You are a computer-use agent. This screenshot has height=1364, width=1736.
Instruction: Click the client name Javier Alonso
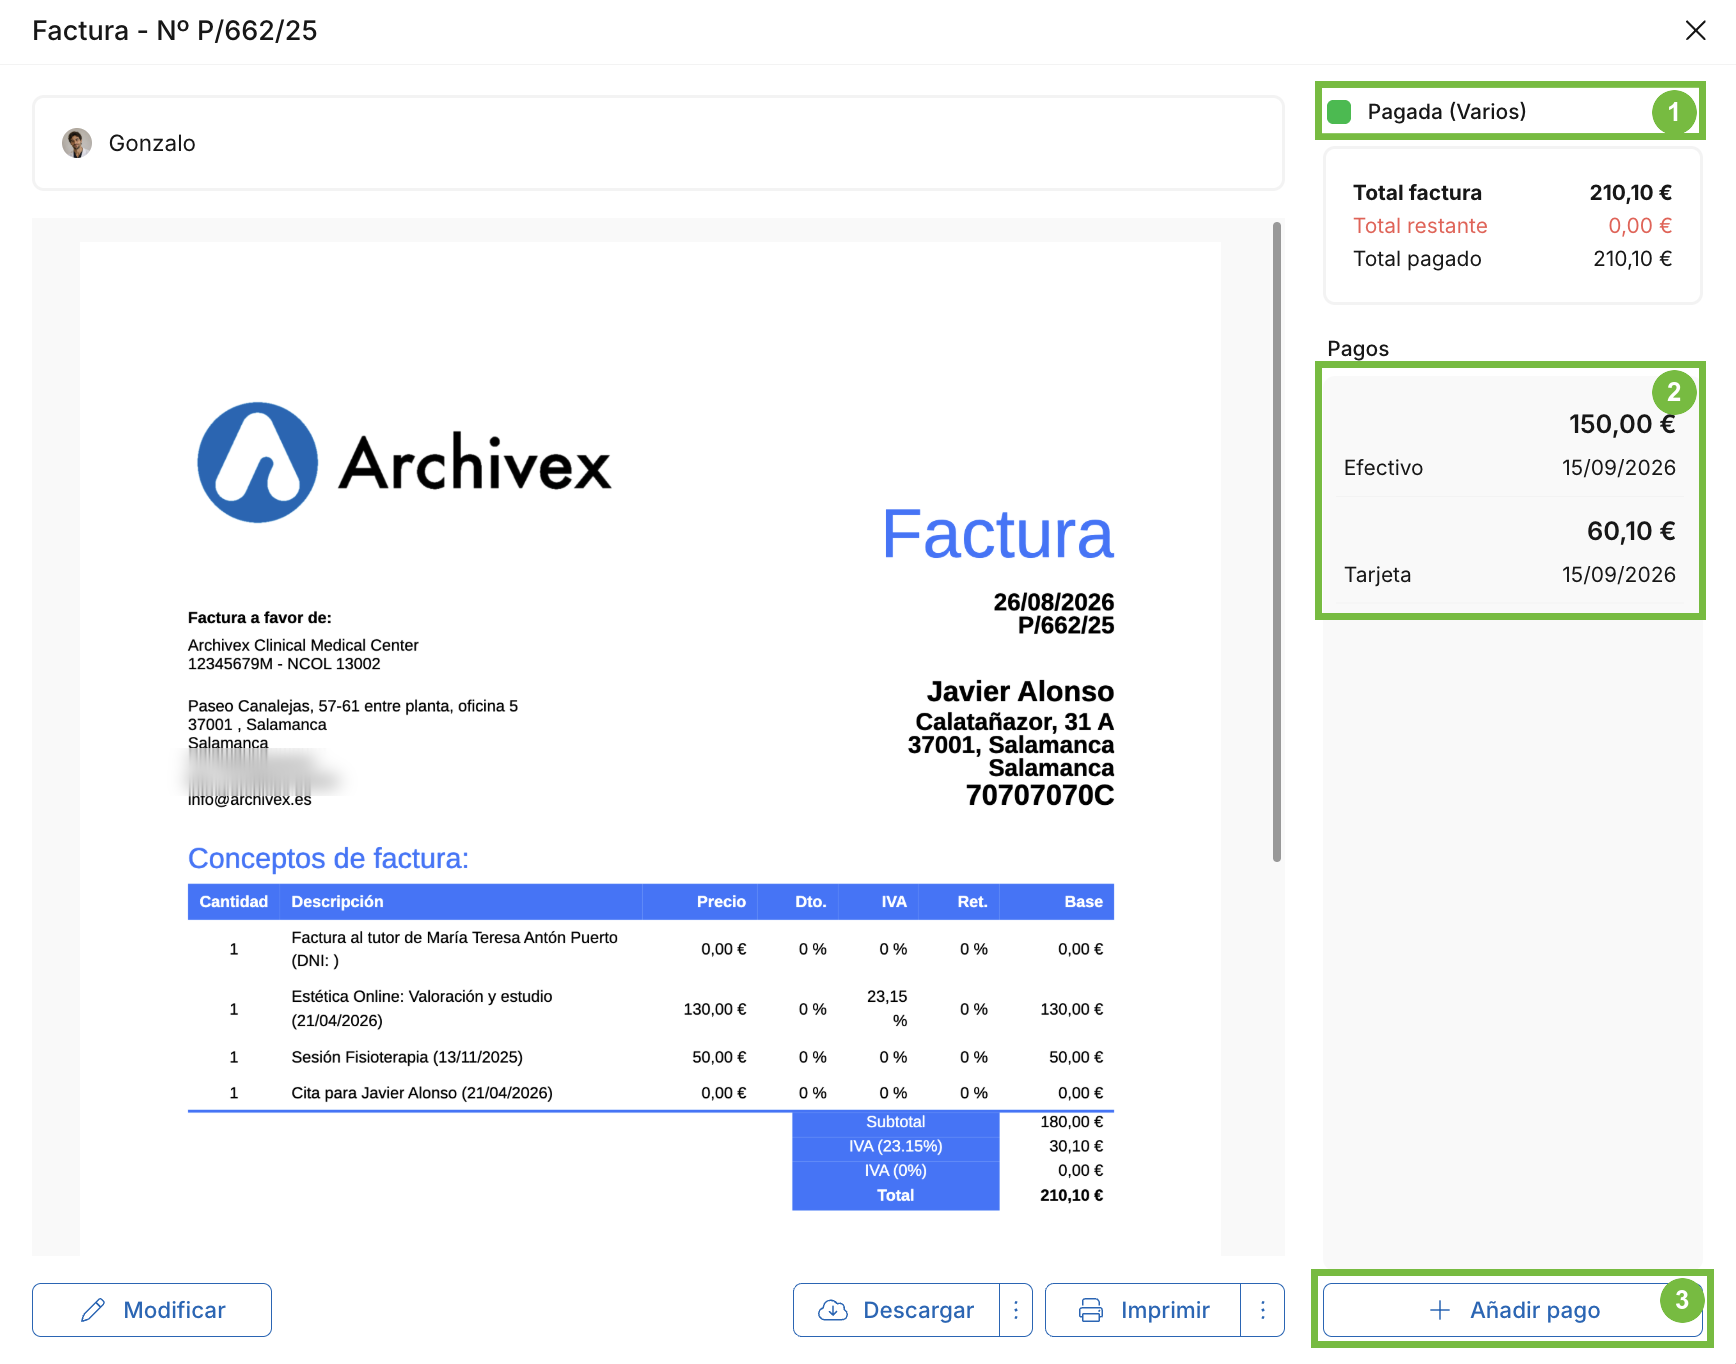(1020, 691)
